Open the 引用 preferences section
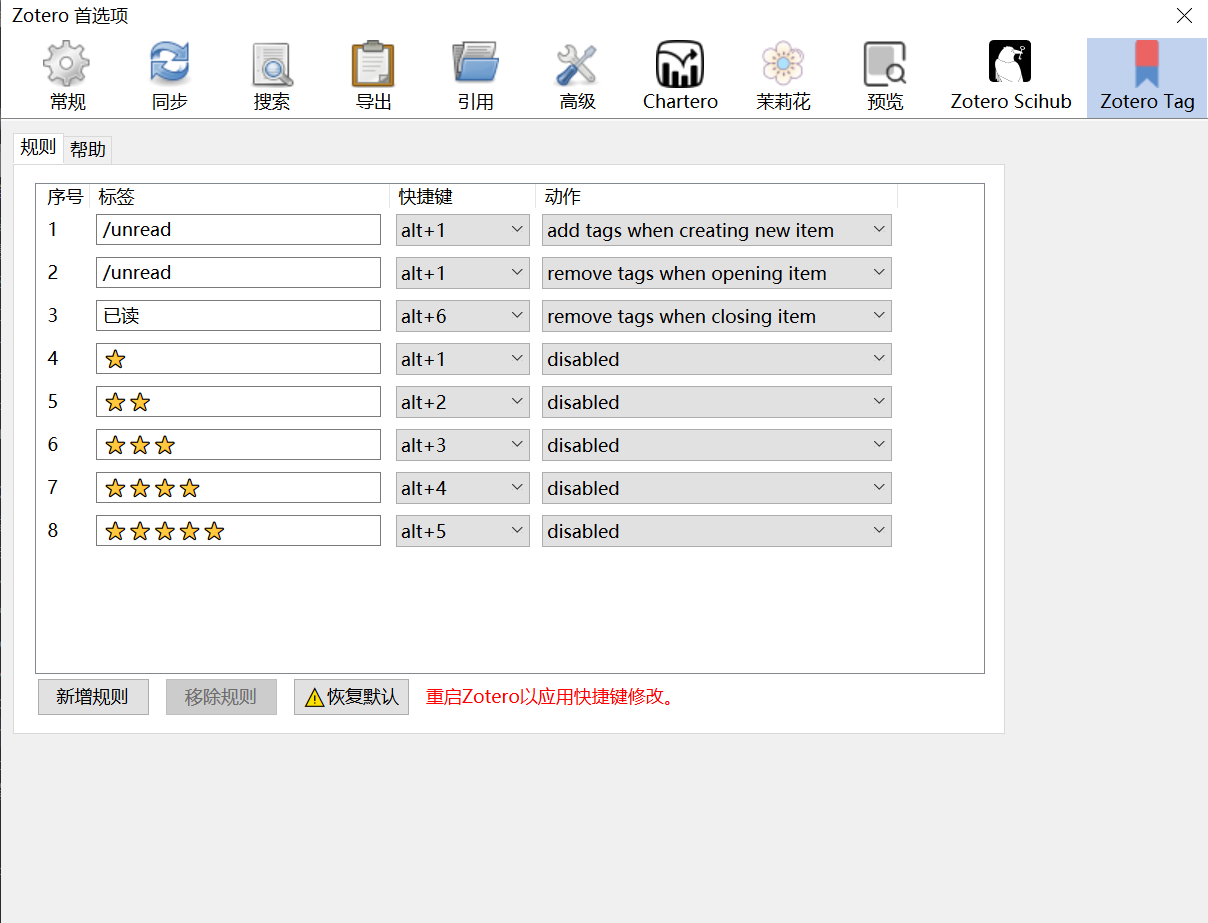1208x923 pixels. click(475, 75)
